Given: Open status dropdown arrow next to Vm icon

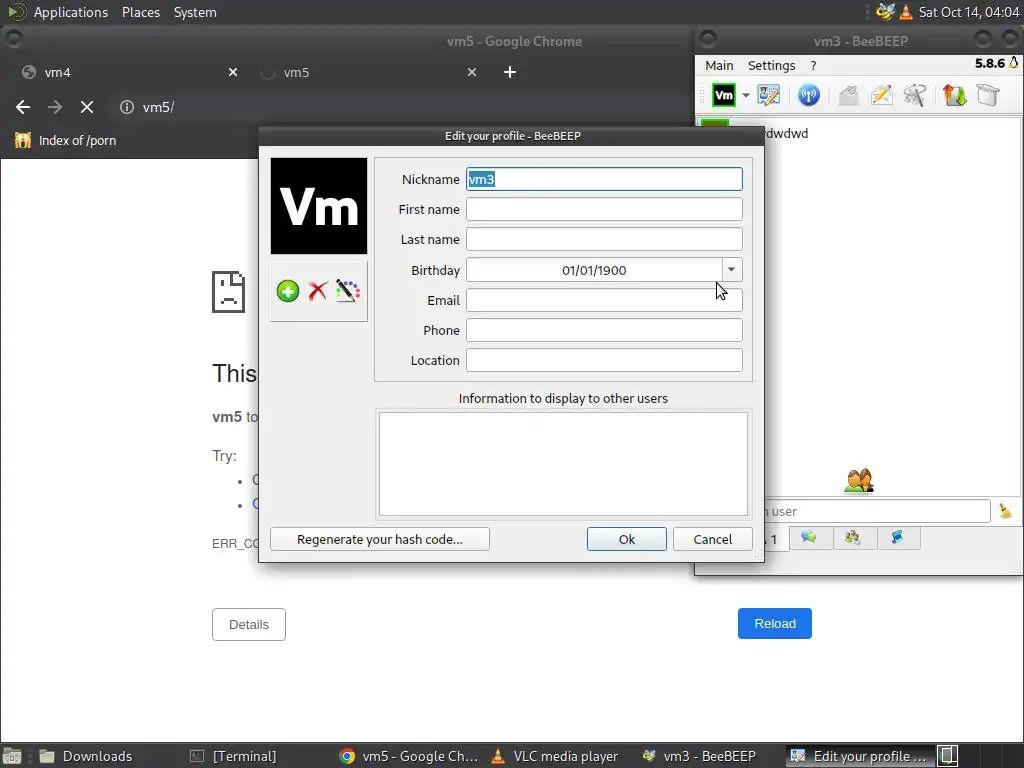Looking at the screenshot, I should point(746,95).
